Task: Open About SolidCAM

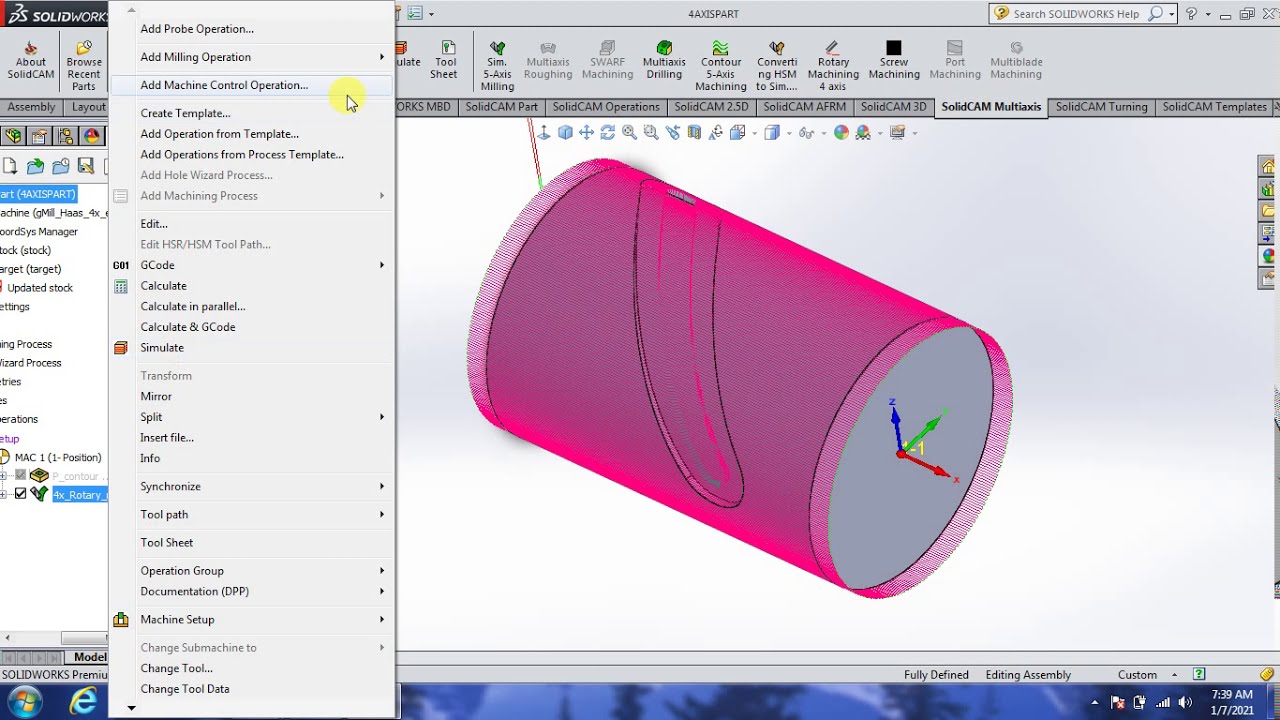Action: 30,61
